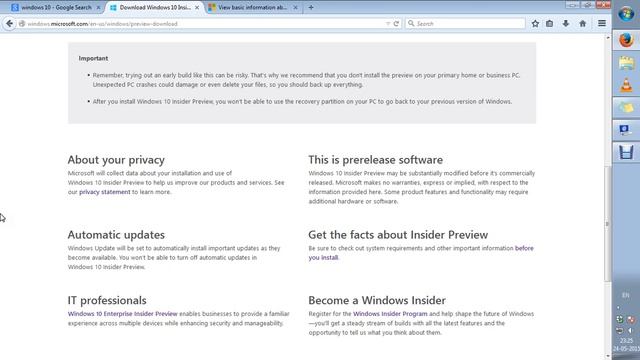Open the privacy statement link

click(104, 192)
